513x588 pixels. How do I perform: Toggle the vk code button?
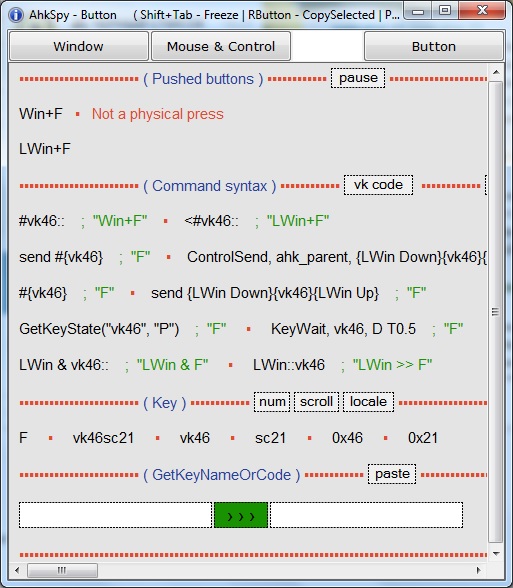(378, 185)
